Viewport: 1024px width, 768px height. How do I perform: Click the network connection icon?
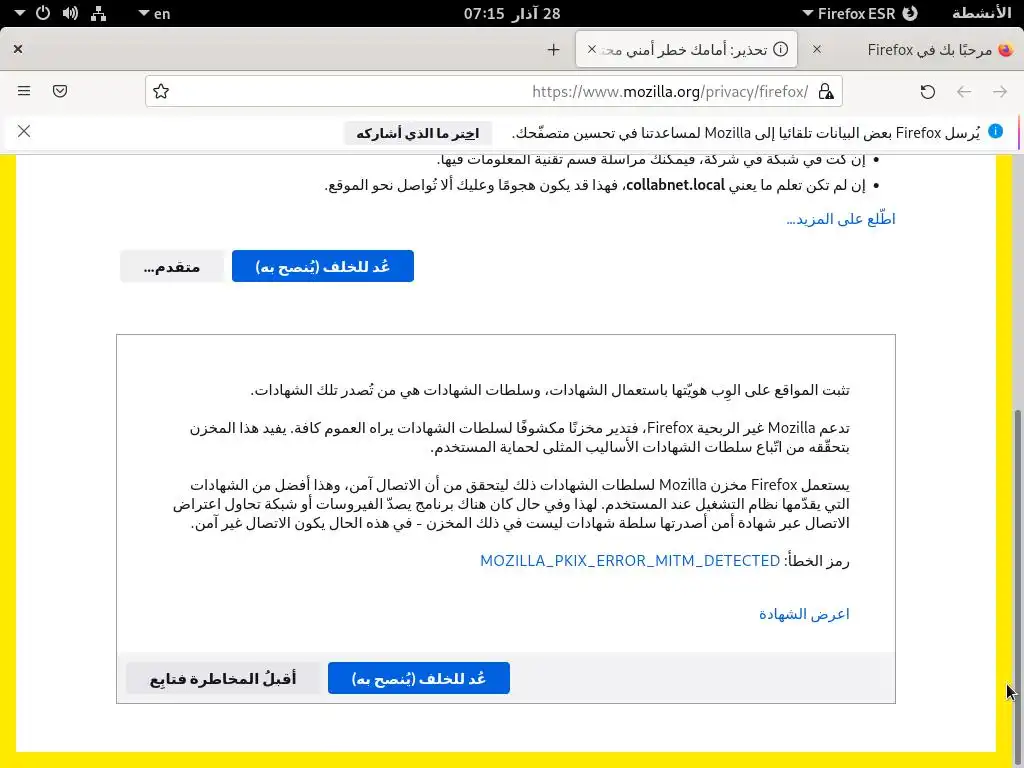tap(99, 13)
